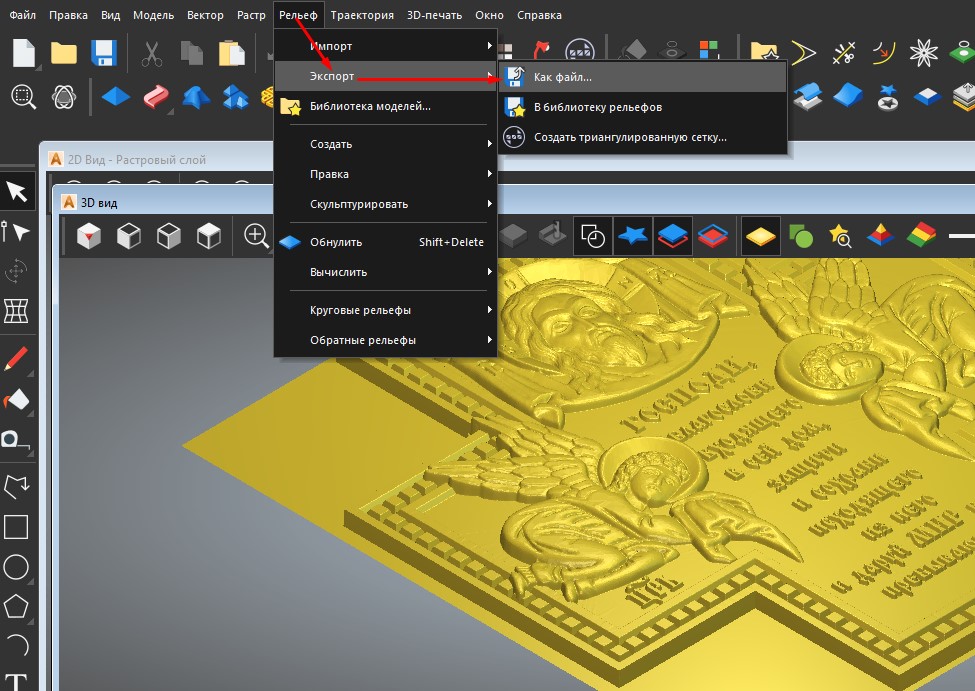The width and height of the screenshot is (975, 691).
Task: Choose Как файл... export option
Action: 643,77
